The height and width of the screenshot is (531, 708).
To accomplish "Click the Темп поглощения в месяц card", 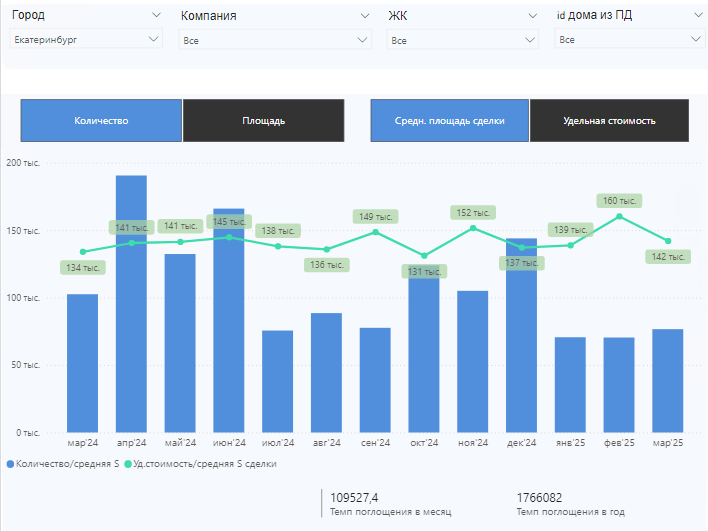I will pyautogui.click(x=390, y=504).
